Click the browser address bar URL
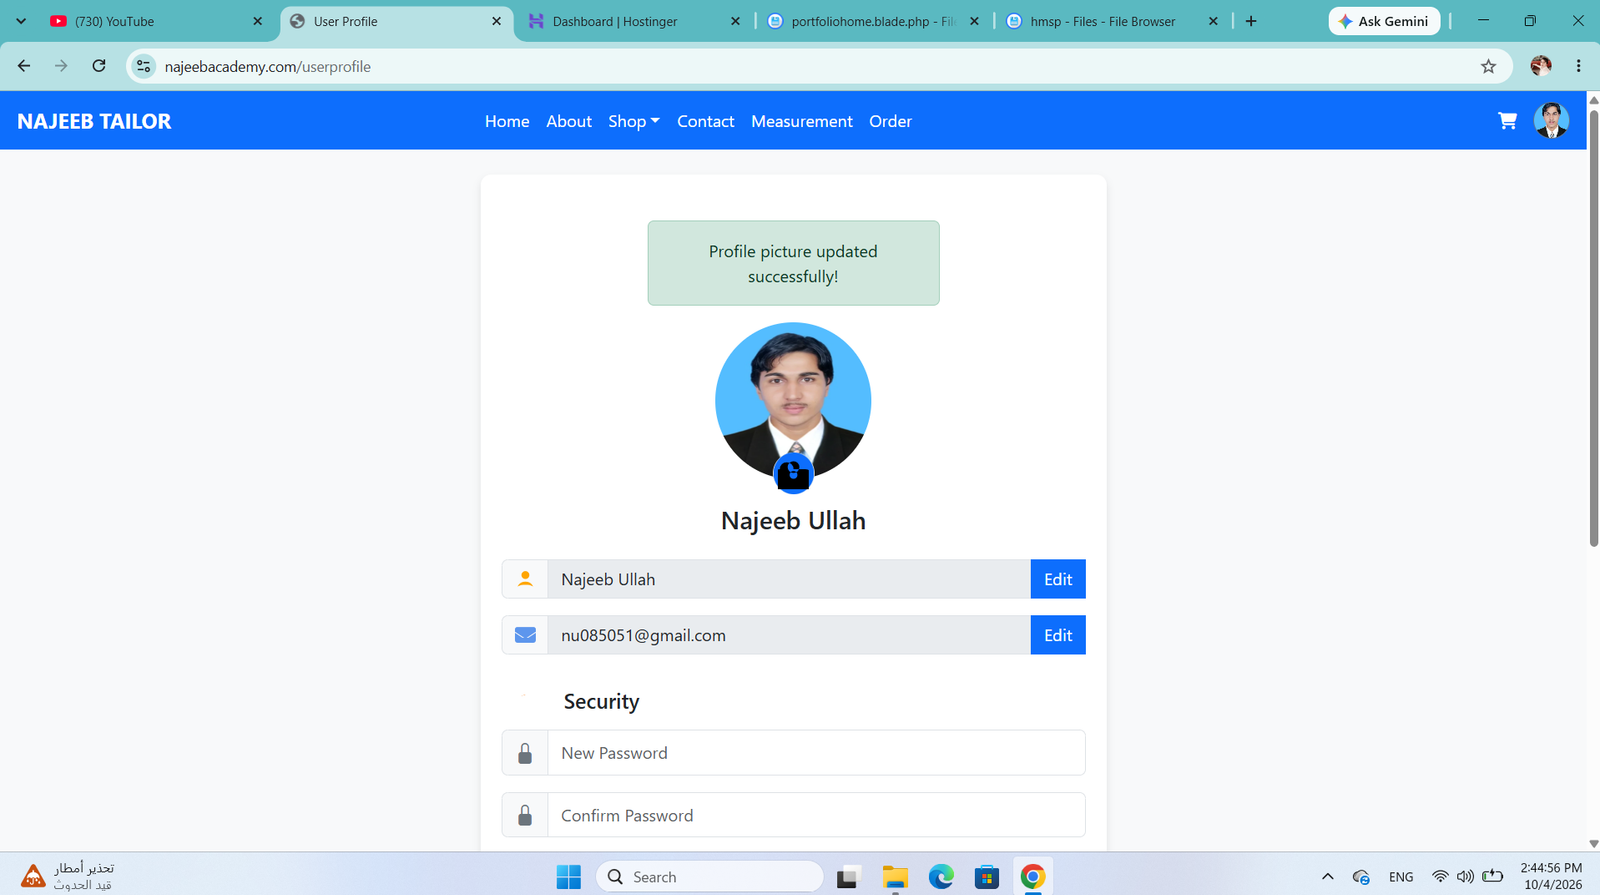Viewport: 1600px width, 895px height. point(267,66)
